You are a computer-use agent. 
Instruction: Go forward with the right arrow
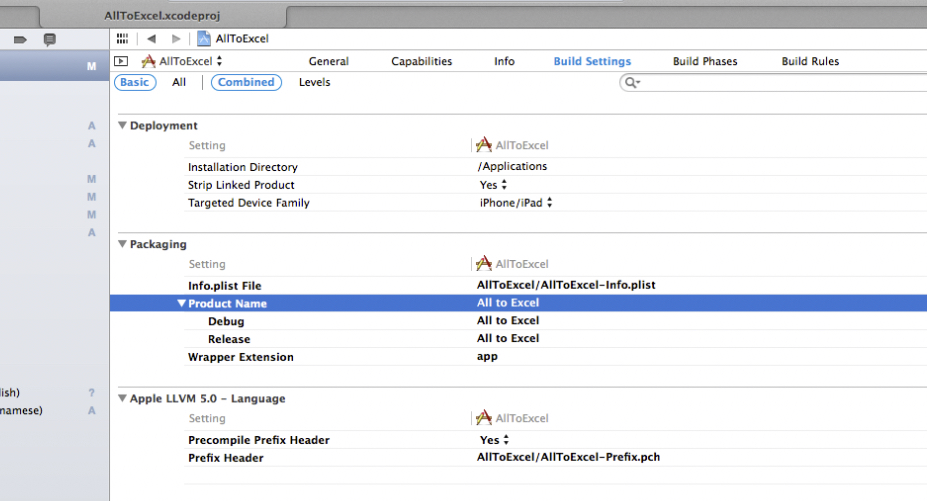176,38
